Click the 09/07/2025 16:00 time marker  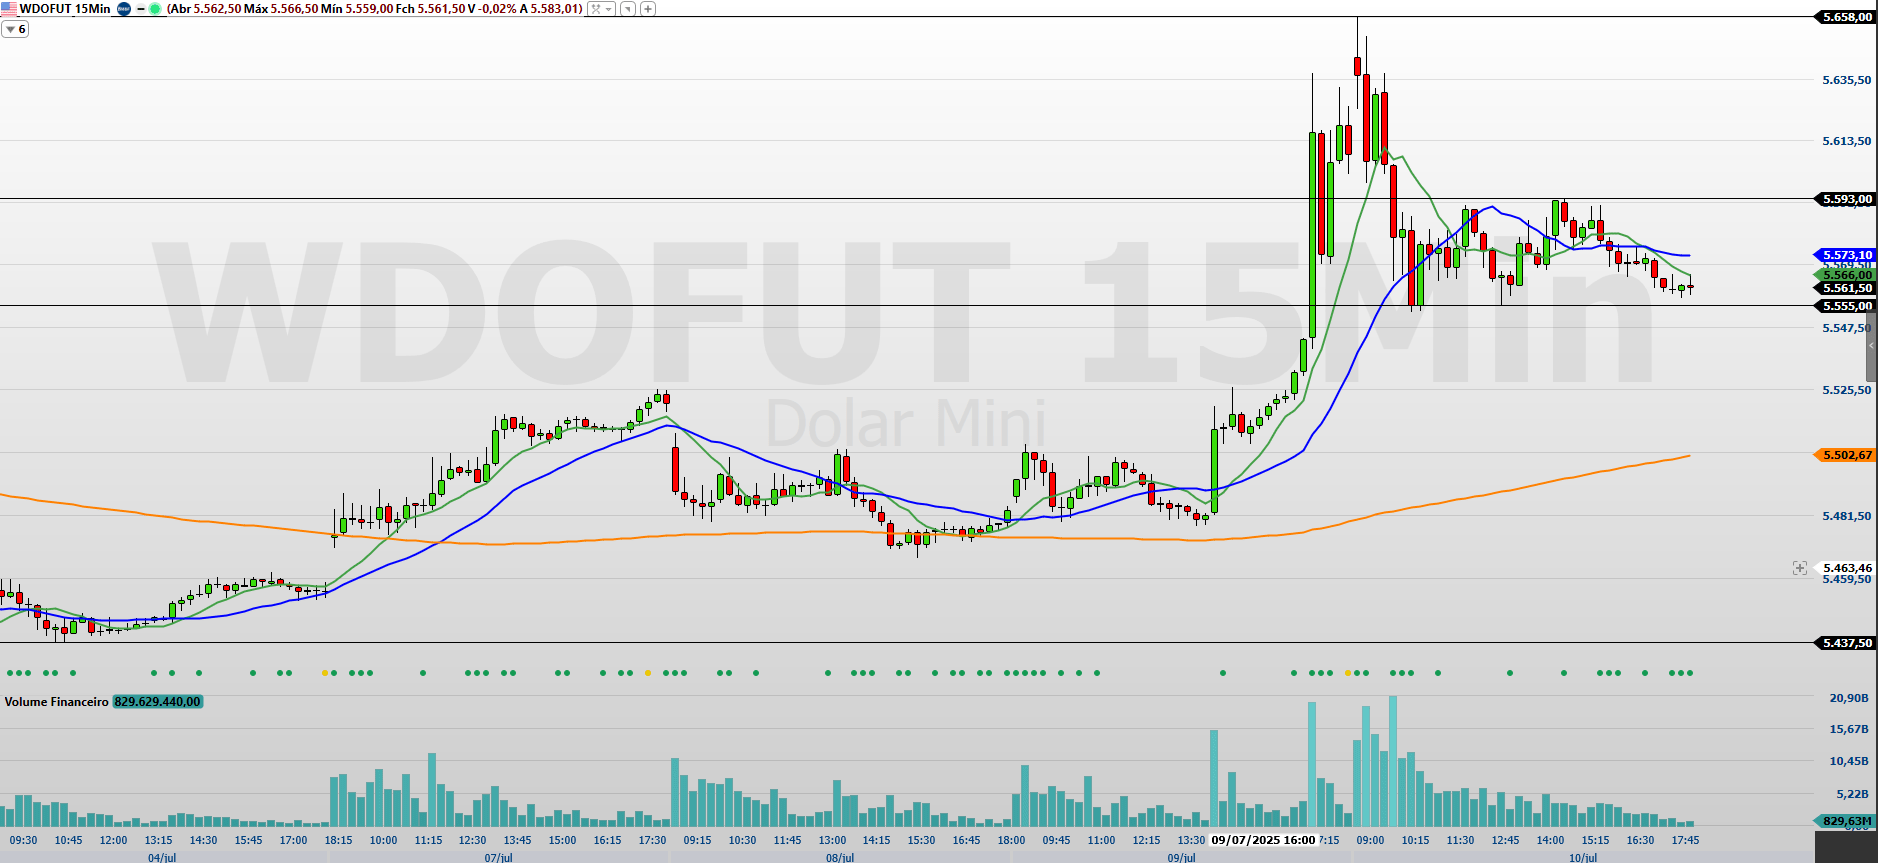[x=1262, y=840]
